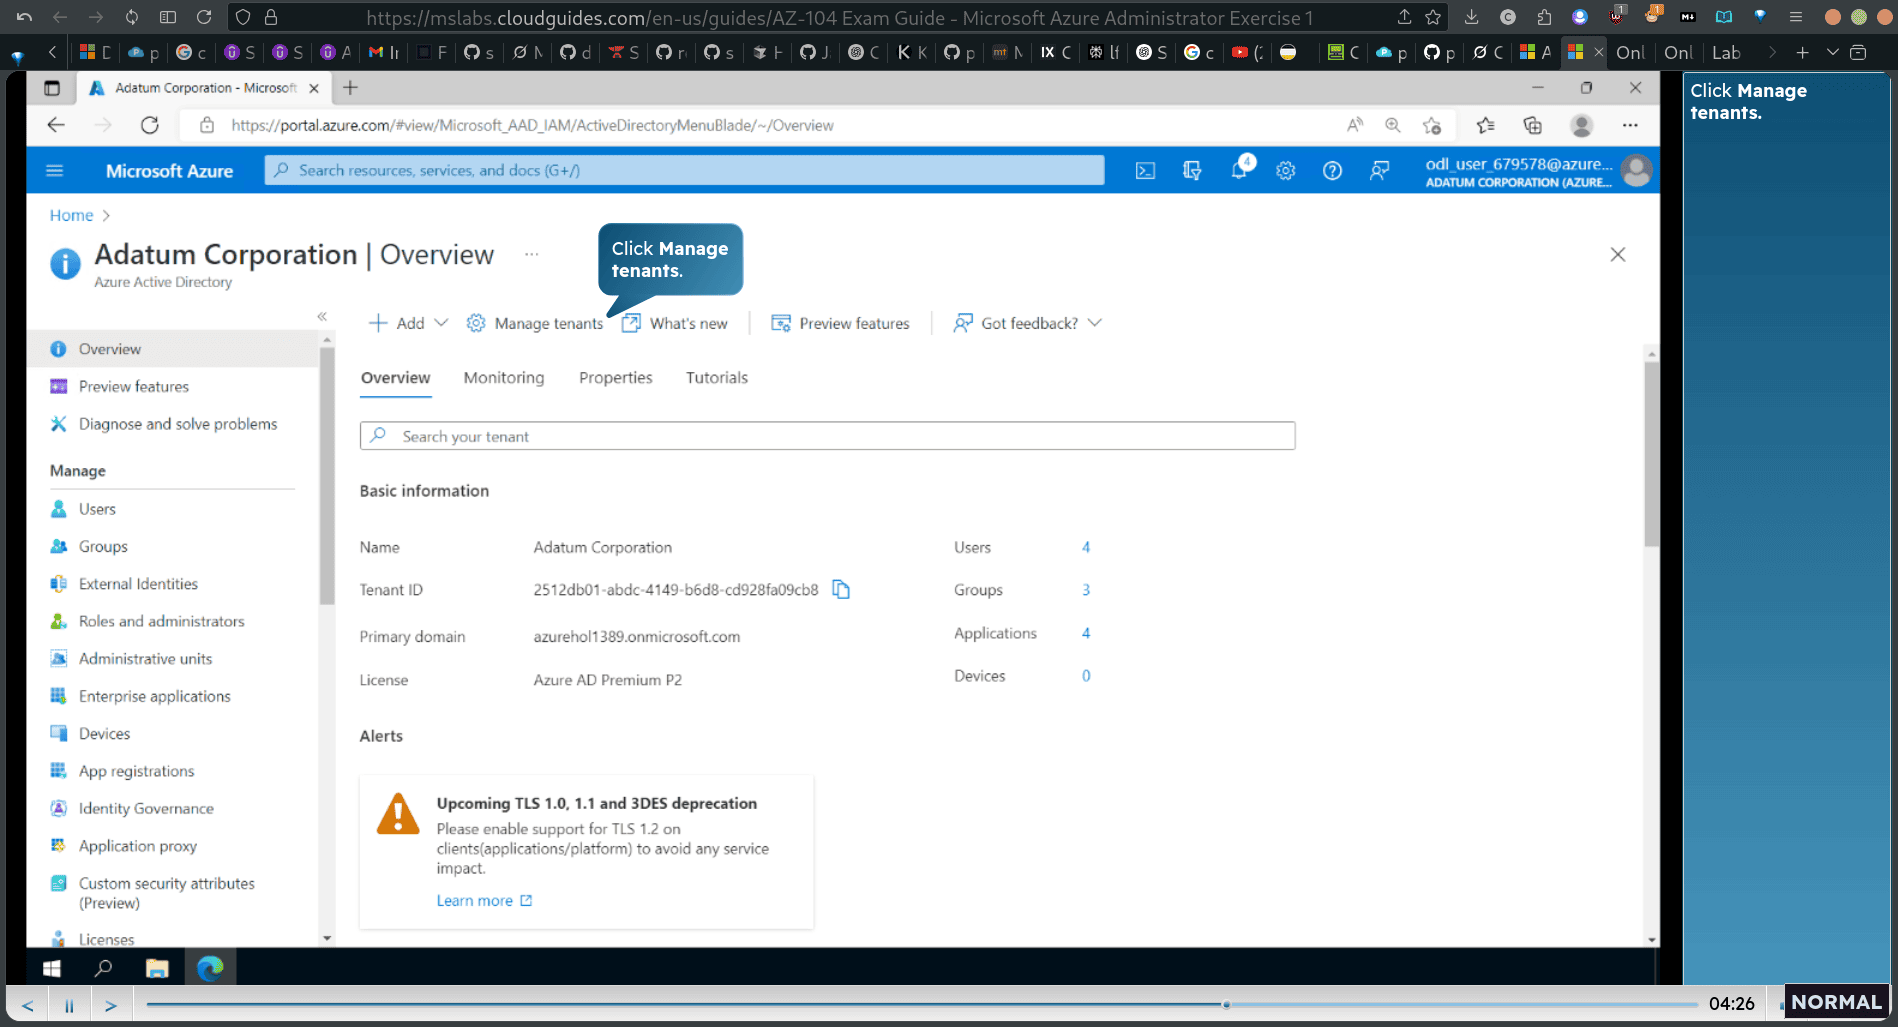The image size is (1898, 1027).
Task: Open Windows taskbar search
Action: 103,968
